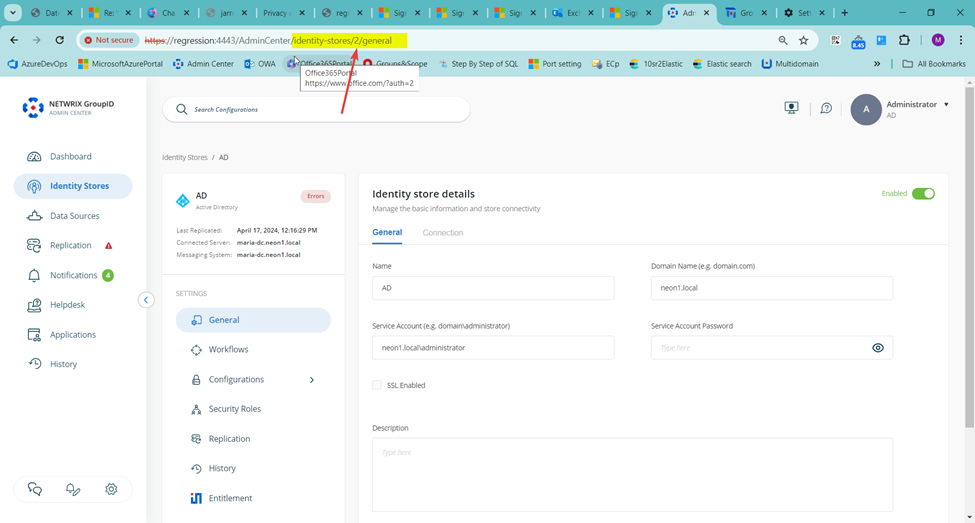Open a new browser tab

(x=844, y=12)
